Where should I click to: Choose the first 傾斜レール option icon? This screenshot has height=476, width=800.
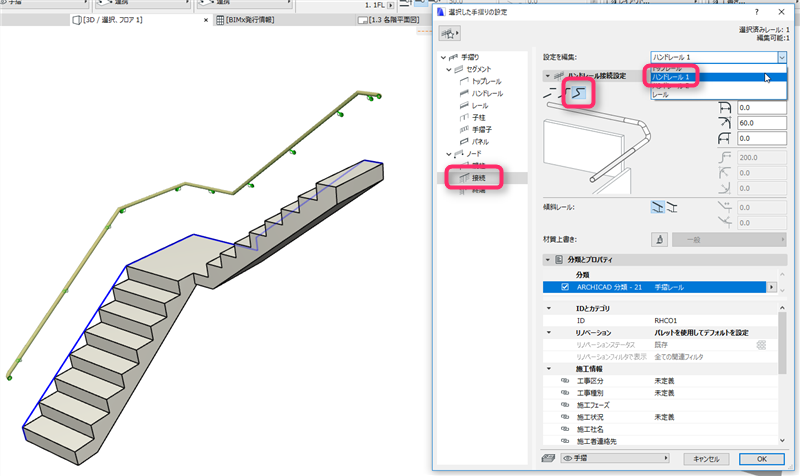(658, 207)
